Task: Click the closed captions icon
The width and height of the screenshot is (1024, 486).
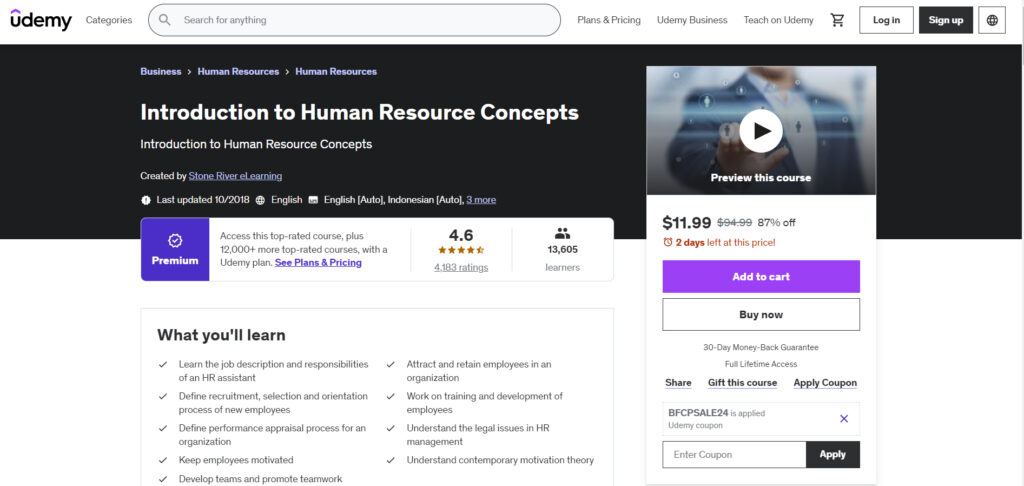Action: point(313,200)
